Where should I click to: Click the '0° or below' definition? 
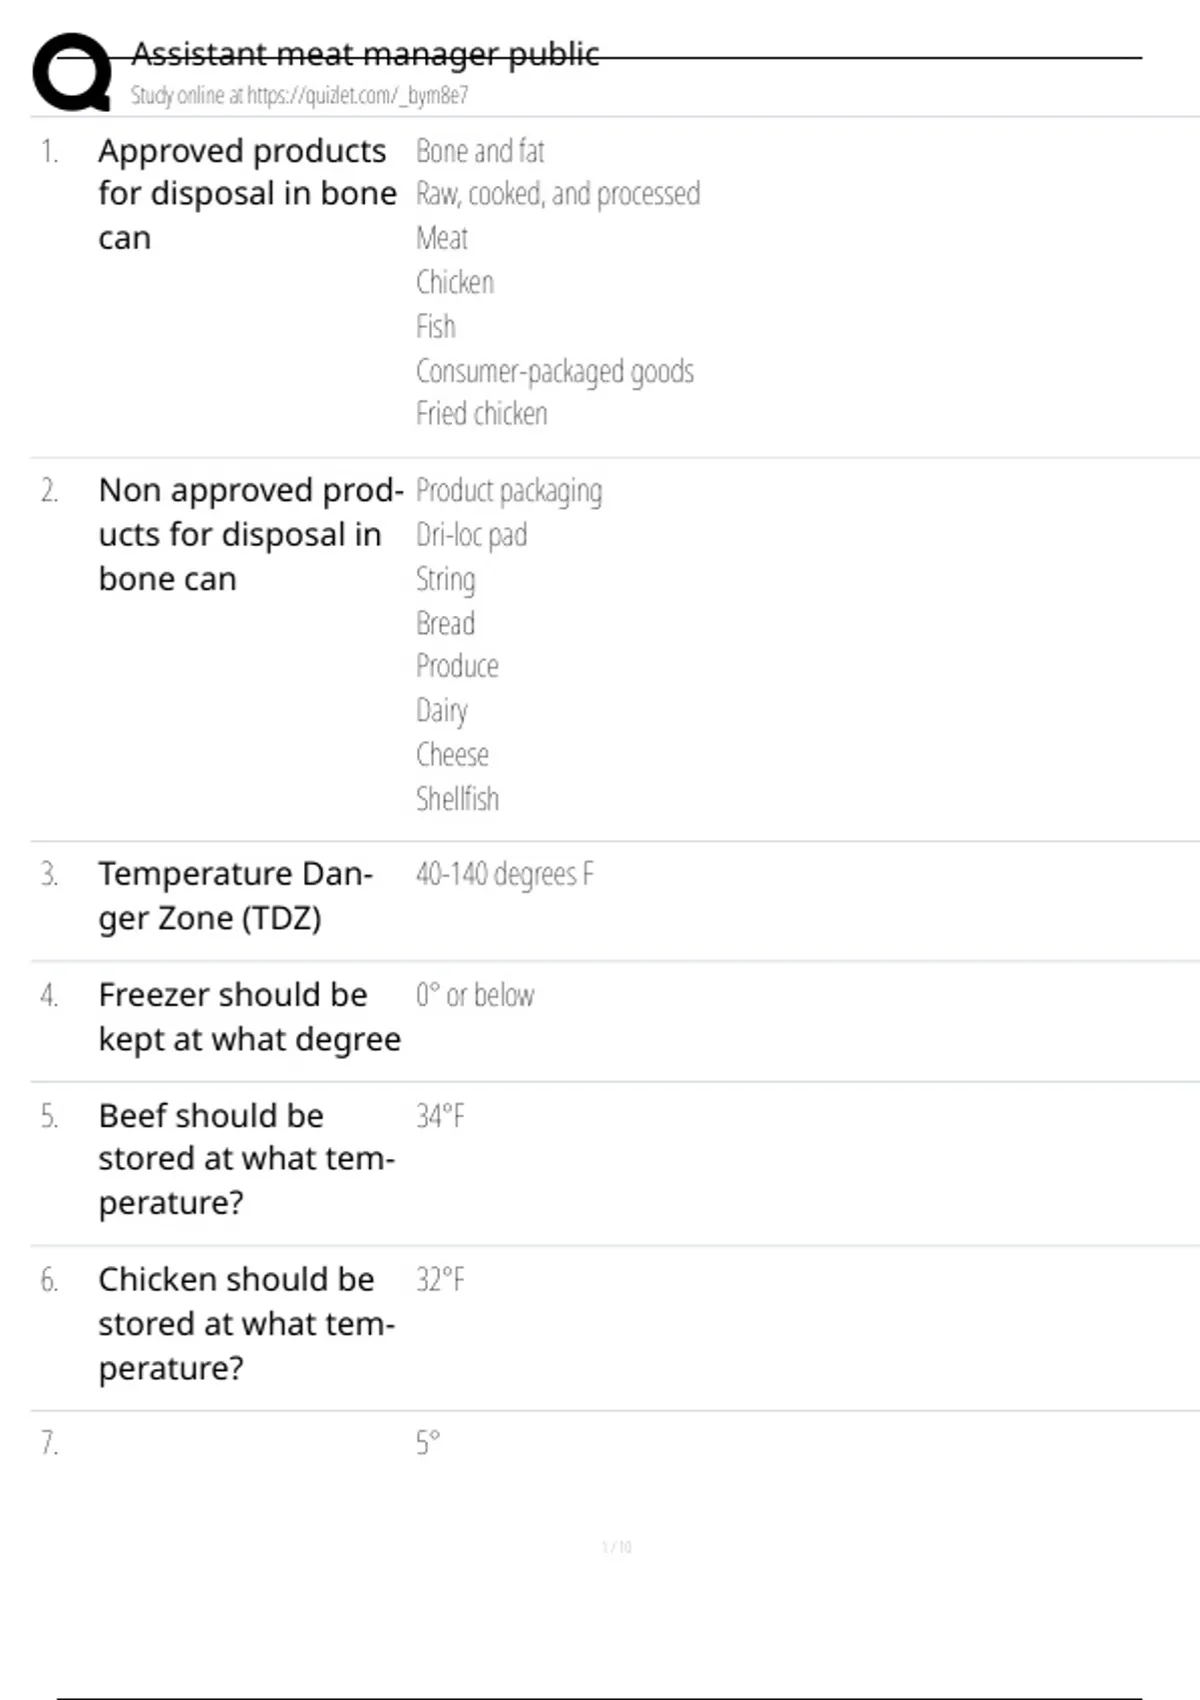(x=475, y=995)
